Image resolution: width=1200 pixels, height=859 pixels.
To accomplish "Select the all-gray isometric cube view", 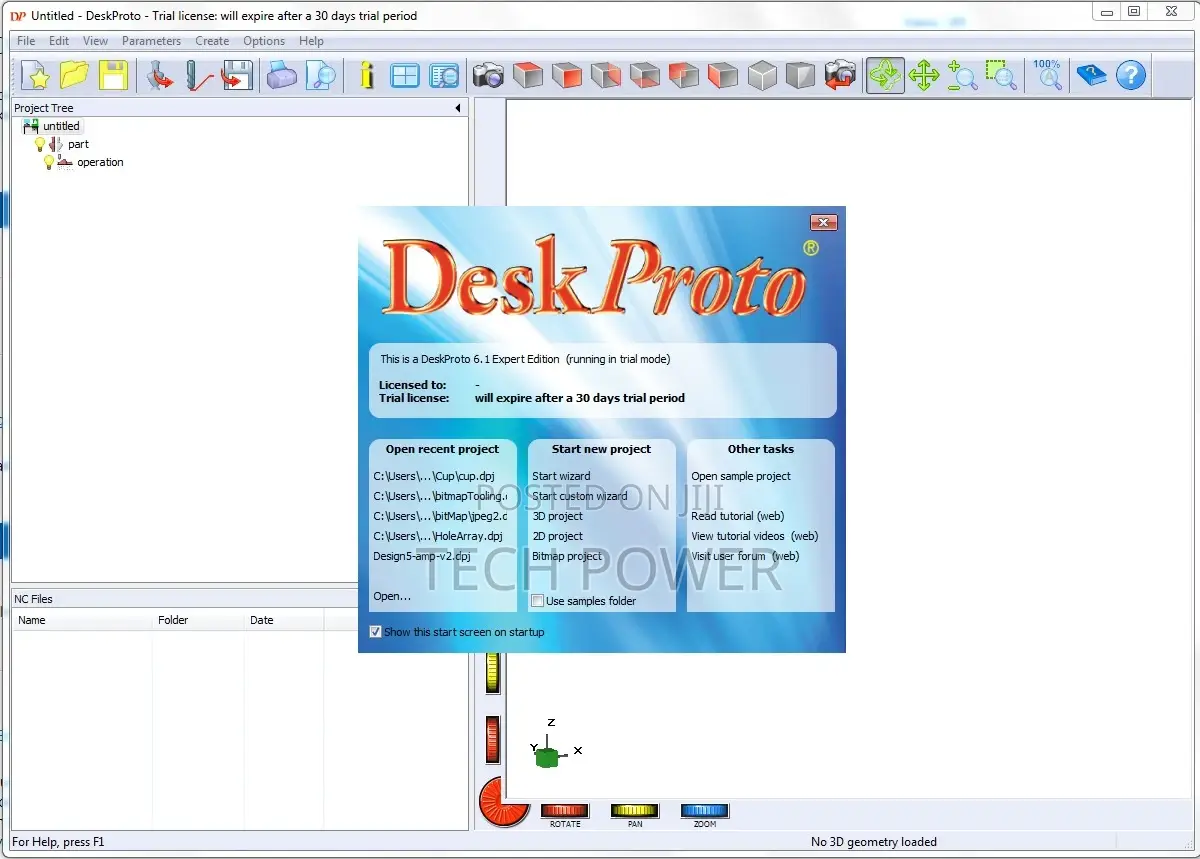I will point(762,75).
